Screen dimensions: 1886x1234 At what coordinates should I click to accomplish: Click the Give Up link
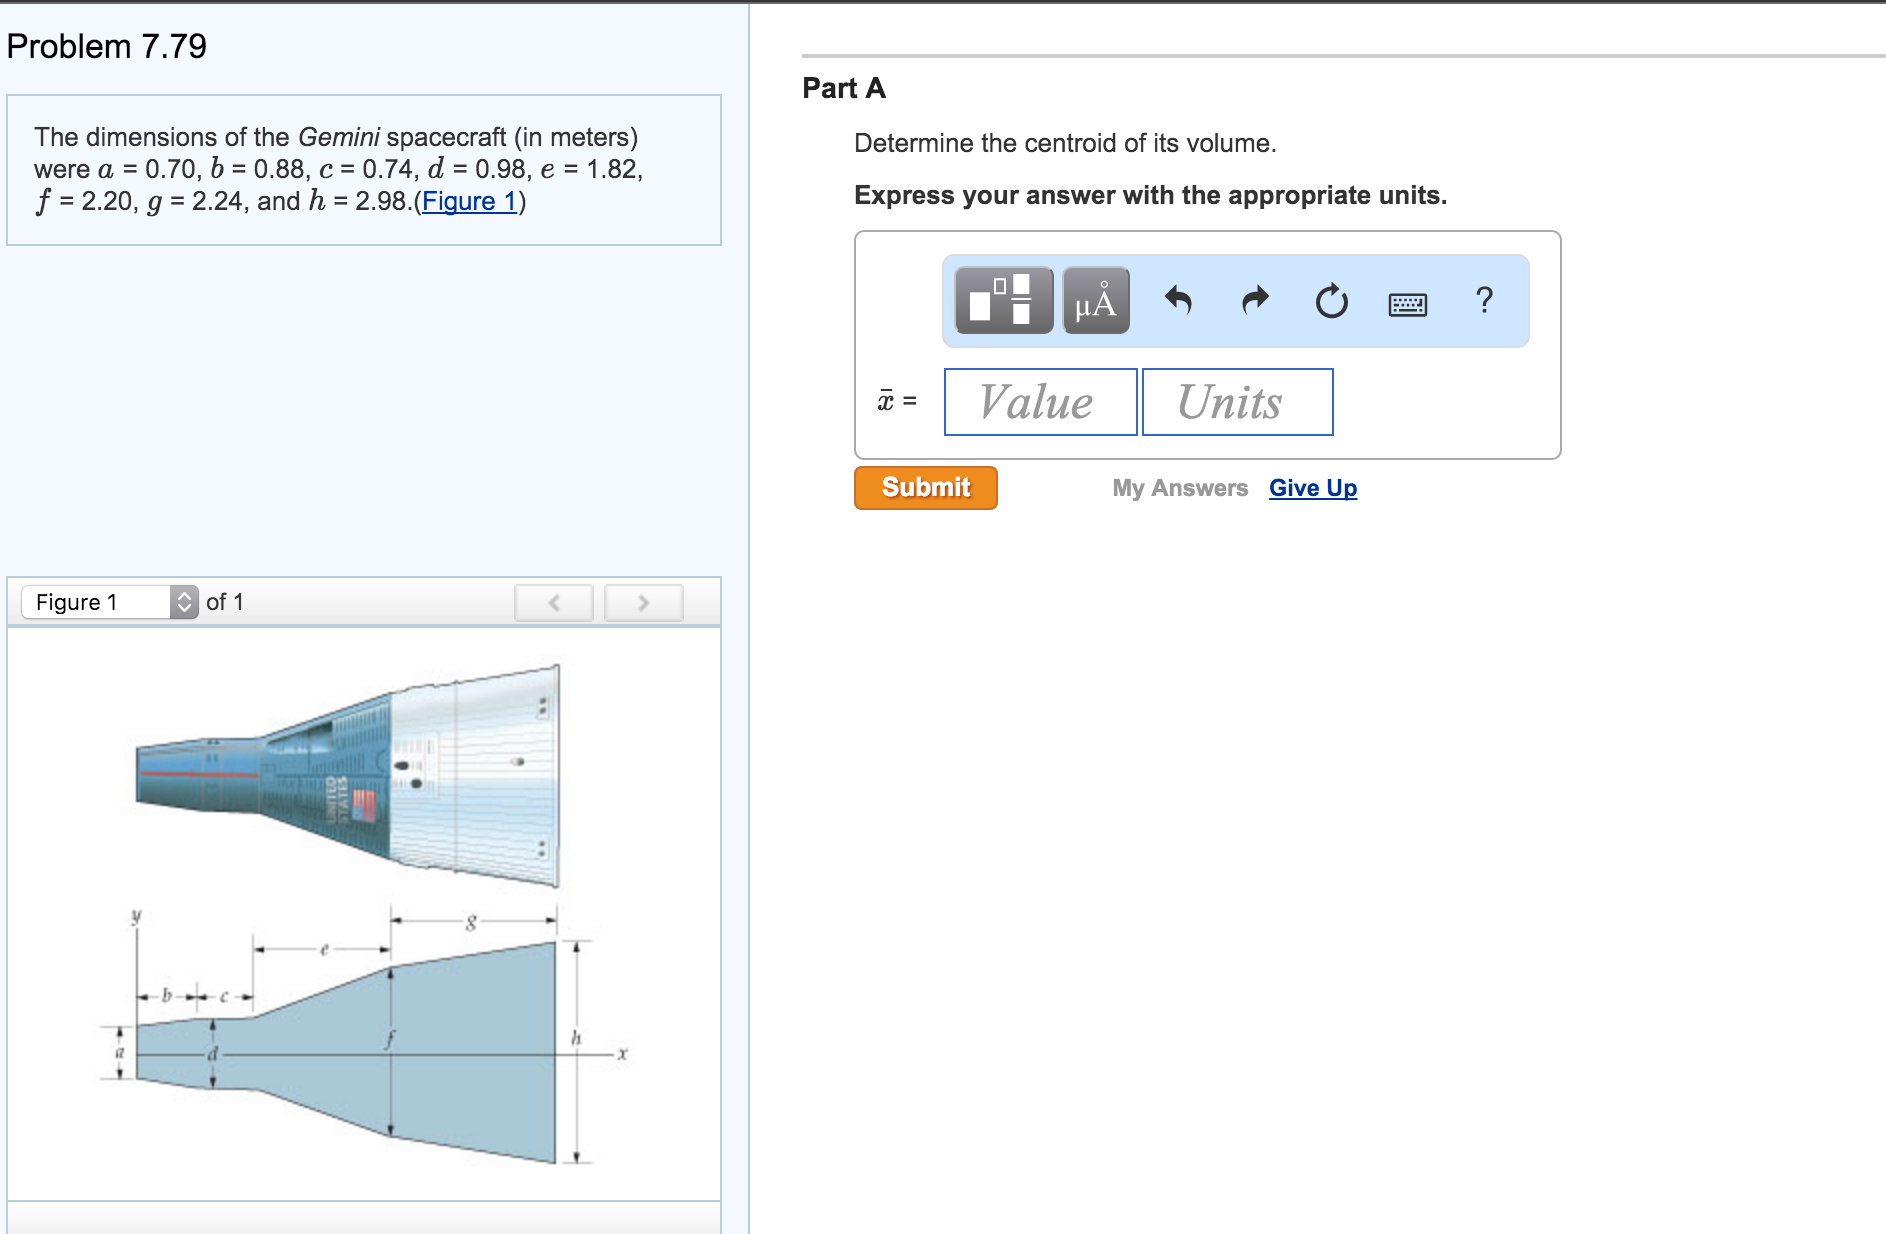(1312, 488)
